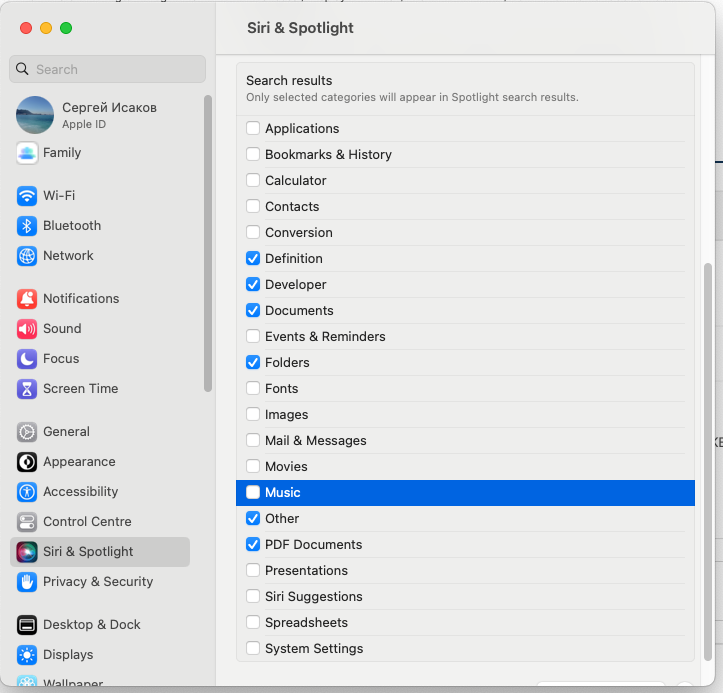The image size is (723, 693).
Task: Click the Siri Suggestions row label
Action: 314,597
